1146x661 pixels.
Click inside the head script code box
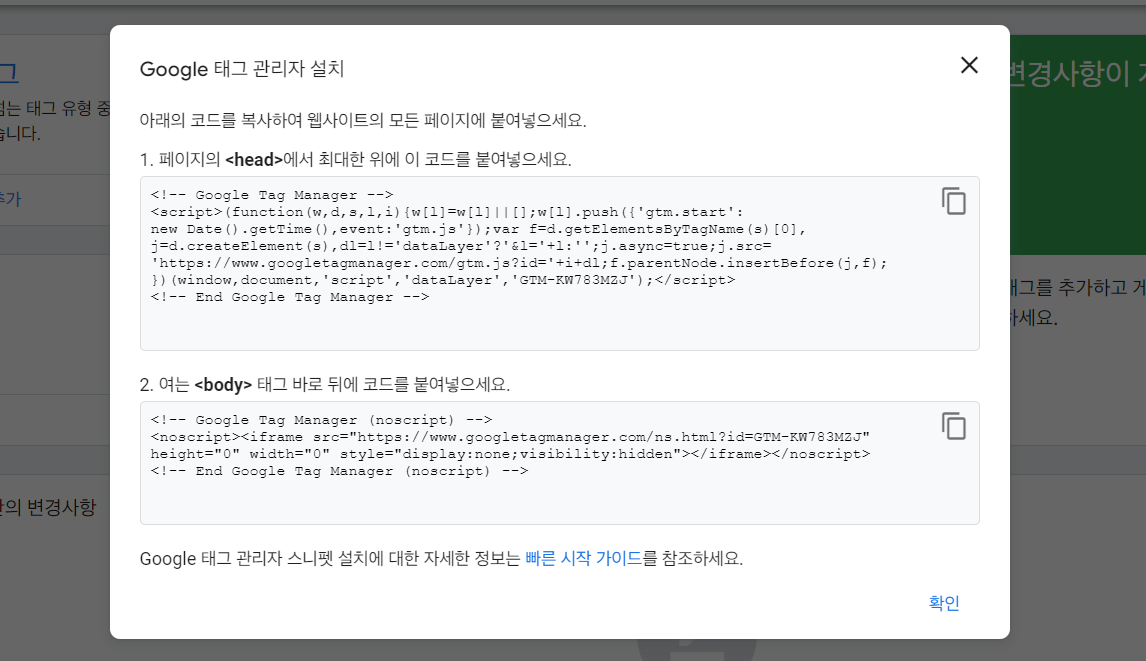tap(559, 263)
